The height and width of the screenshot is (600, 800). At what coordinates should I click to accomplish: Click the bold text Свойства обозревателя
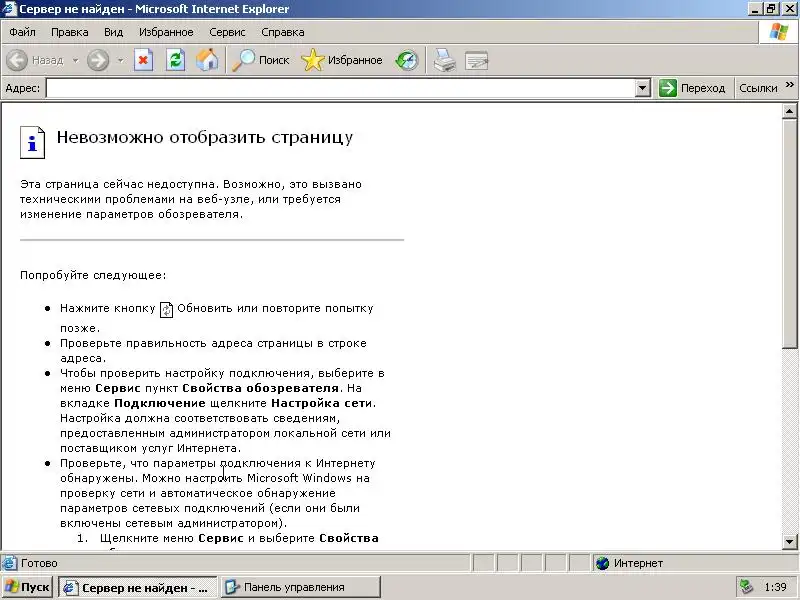[x=260, y=388]
